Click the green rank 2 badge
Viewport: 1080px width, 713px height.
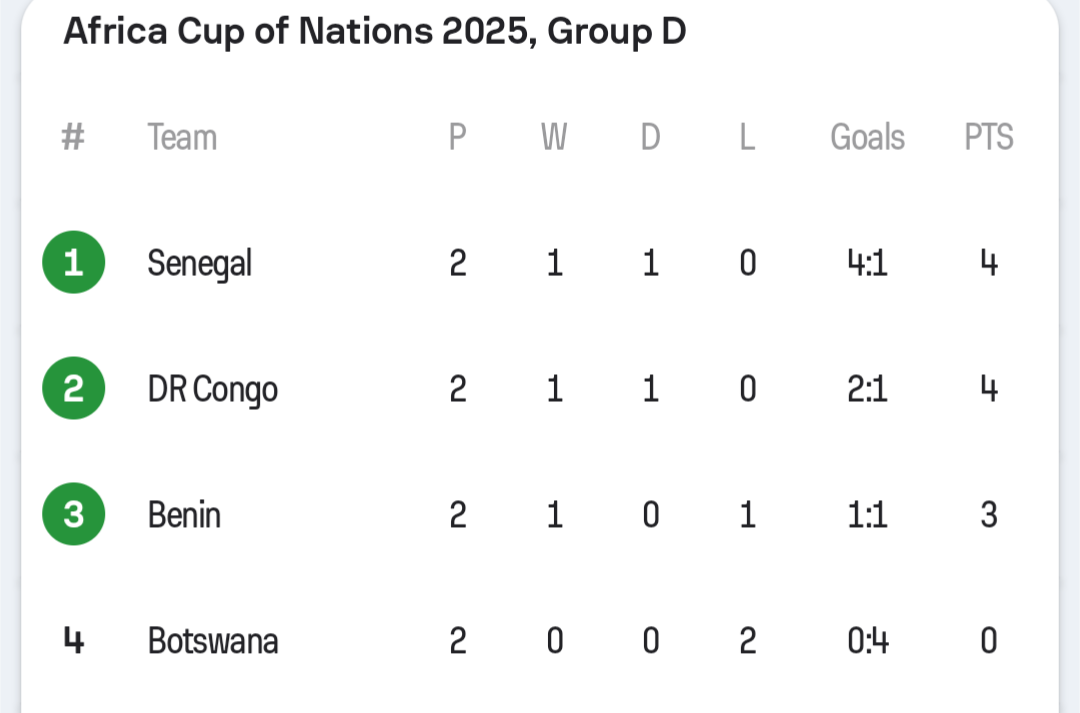(73, 389)
